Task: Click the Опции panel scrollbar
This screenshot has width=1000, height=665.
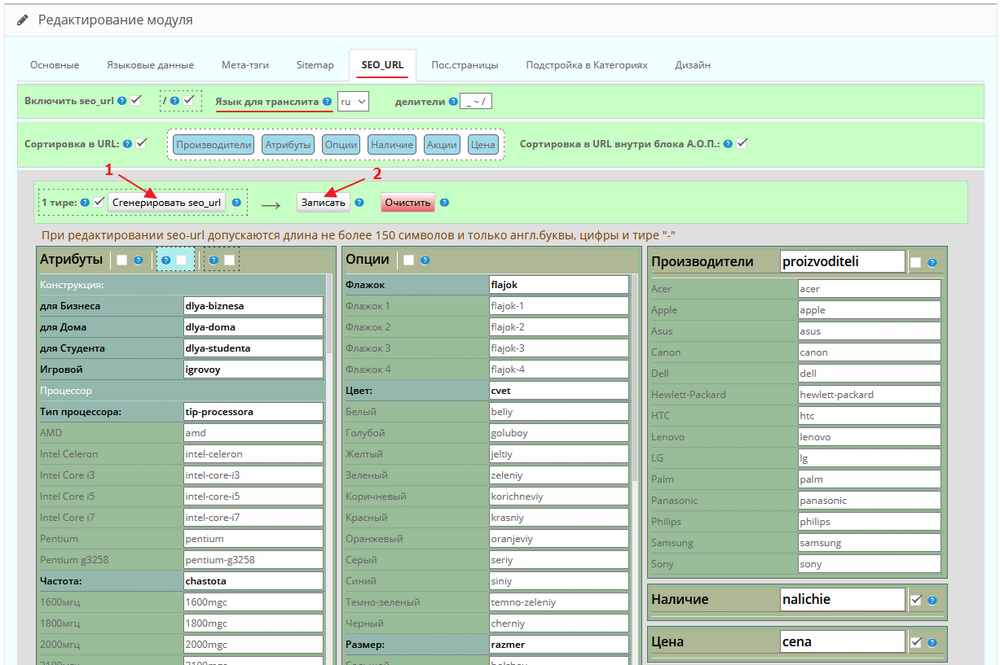Action: (x=635, y=377)
